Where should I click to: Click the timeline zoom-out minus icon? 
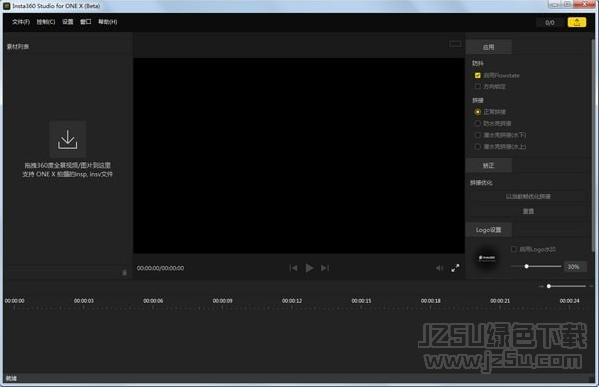tap(541, 286)
